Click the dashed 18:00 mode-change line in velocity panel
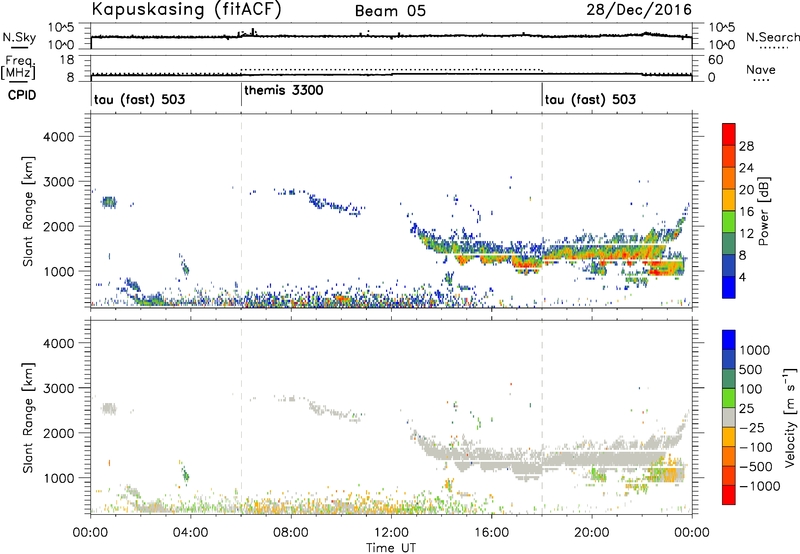 pyautogui.click(x=542, y=417)
